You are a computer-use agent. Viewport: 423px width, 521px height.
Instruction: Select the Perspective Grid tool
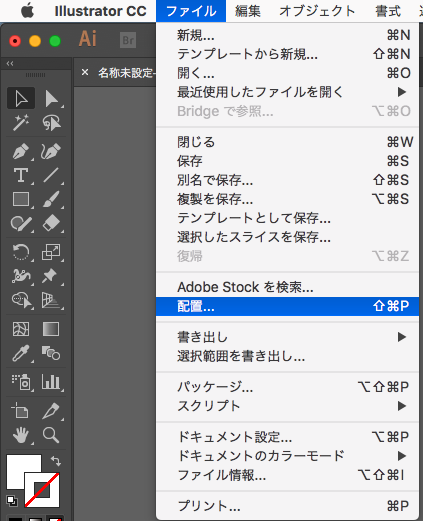51,300
